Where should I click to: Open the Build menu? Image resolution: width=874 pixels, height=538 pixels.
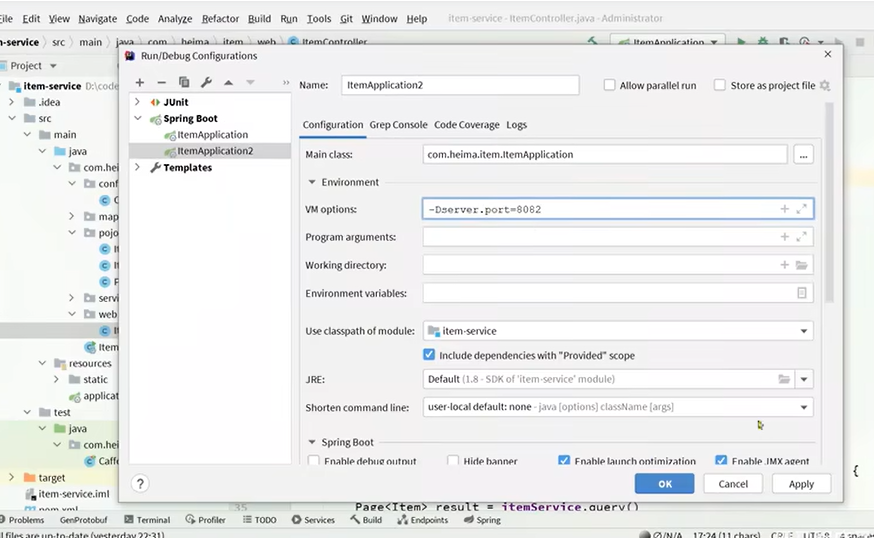[x=259, y=19]
